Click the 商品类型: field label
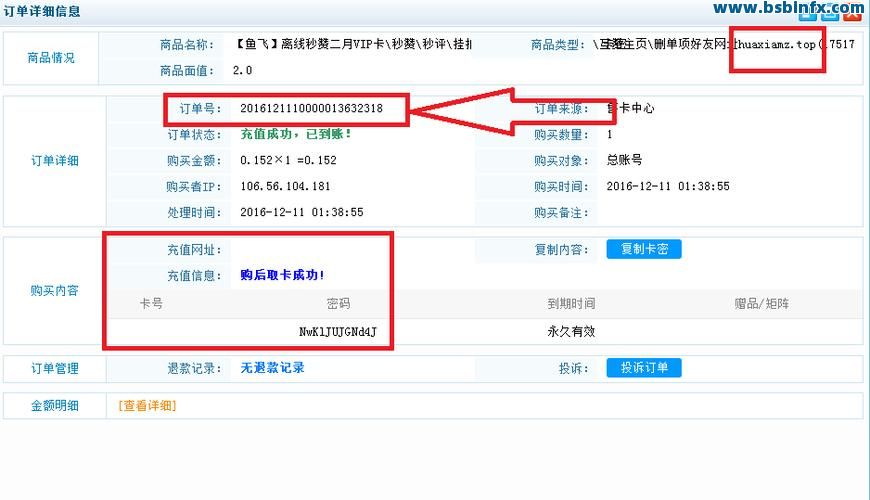This screenshot has width=870, height=500. 558,44
